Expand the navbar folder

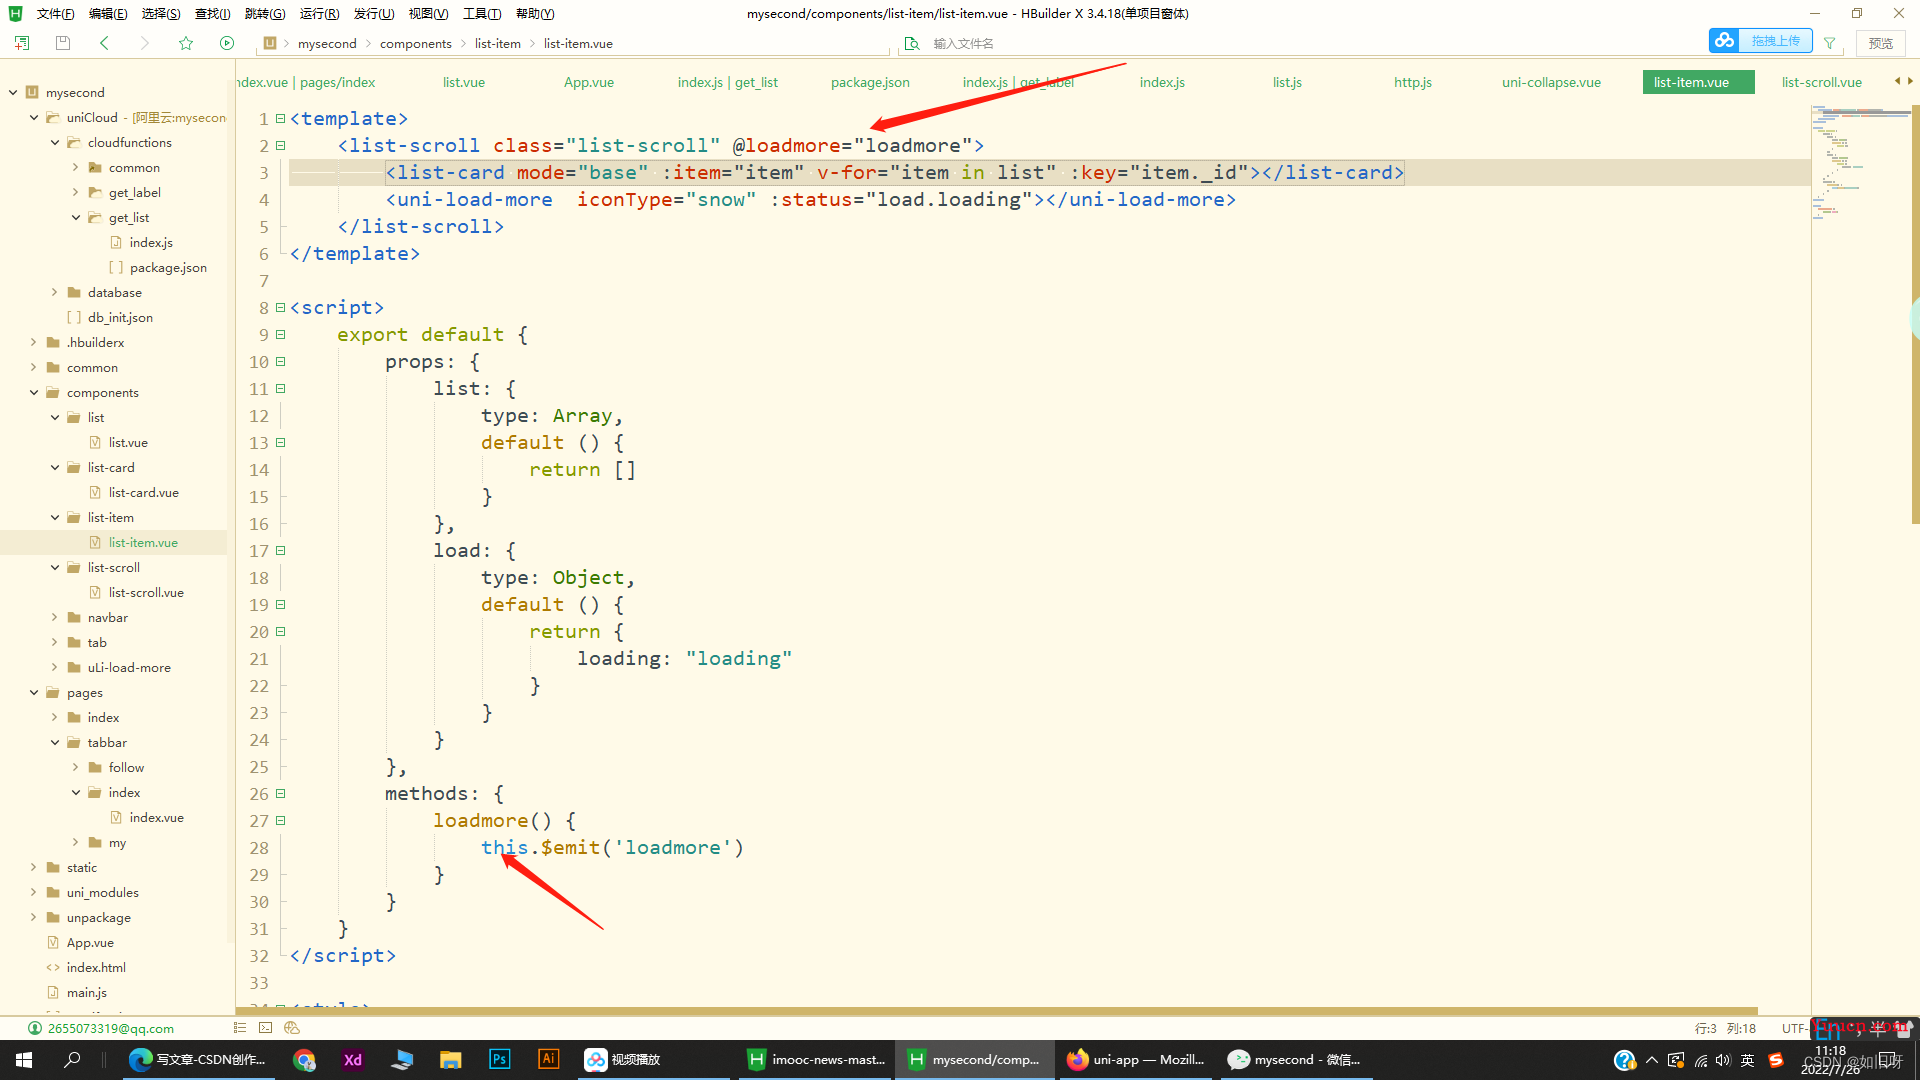click(x=55, y=618)
